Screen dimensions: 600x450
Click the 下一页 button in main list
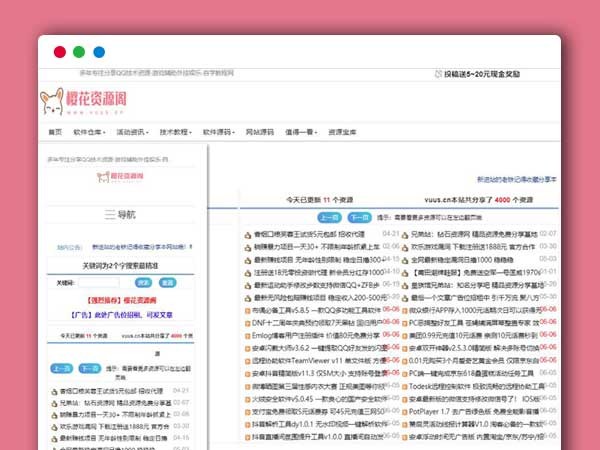pos(357,216)
